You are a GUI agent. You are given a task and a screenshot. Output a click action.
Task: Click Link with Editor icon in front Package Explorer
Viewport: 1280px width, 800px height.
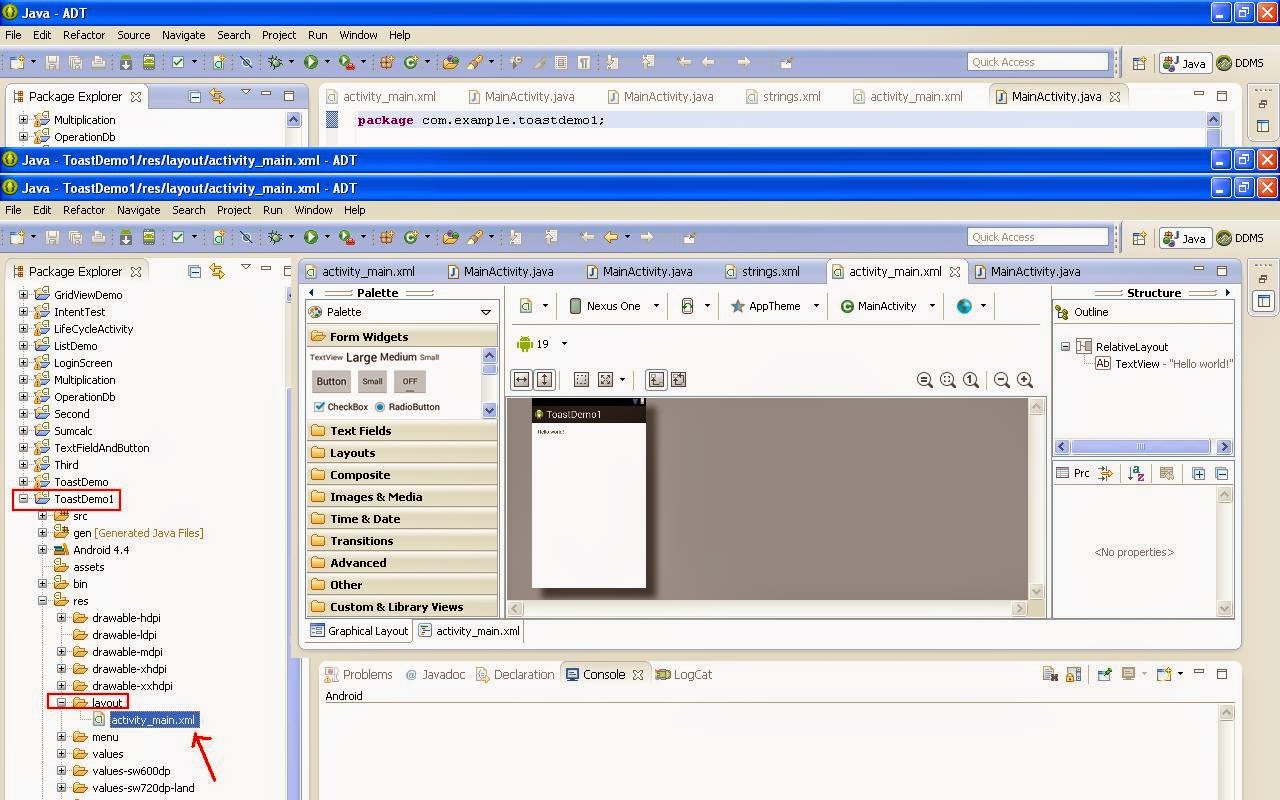click(x=216, y=271)
